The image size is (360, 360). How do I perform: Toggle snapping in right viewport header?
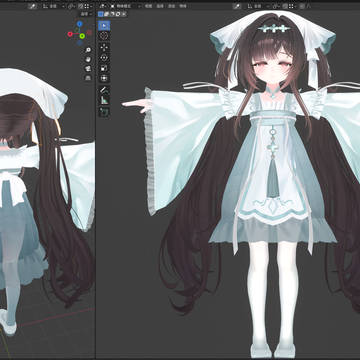click(285, 6)
